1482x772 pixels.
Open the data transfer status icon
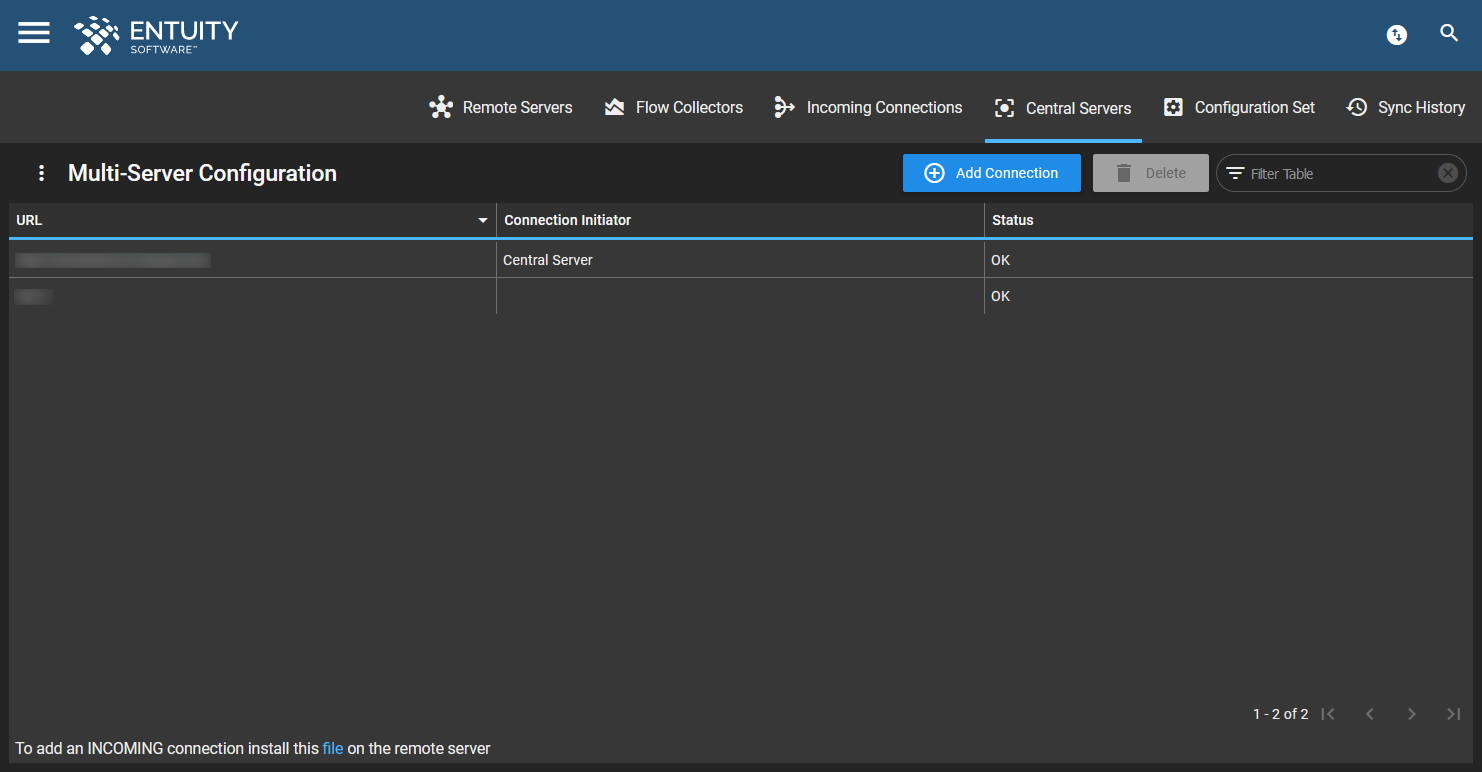point(1397,35)
